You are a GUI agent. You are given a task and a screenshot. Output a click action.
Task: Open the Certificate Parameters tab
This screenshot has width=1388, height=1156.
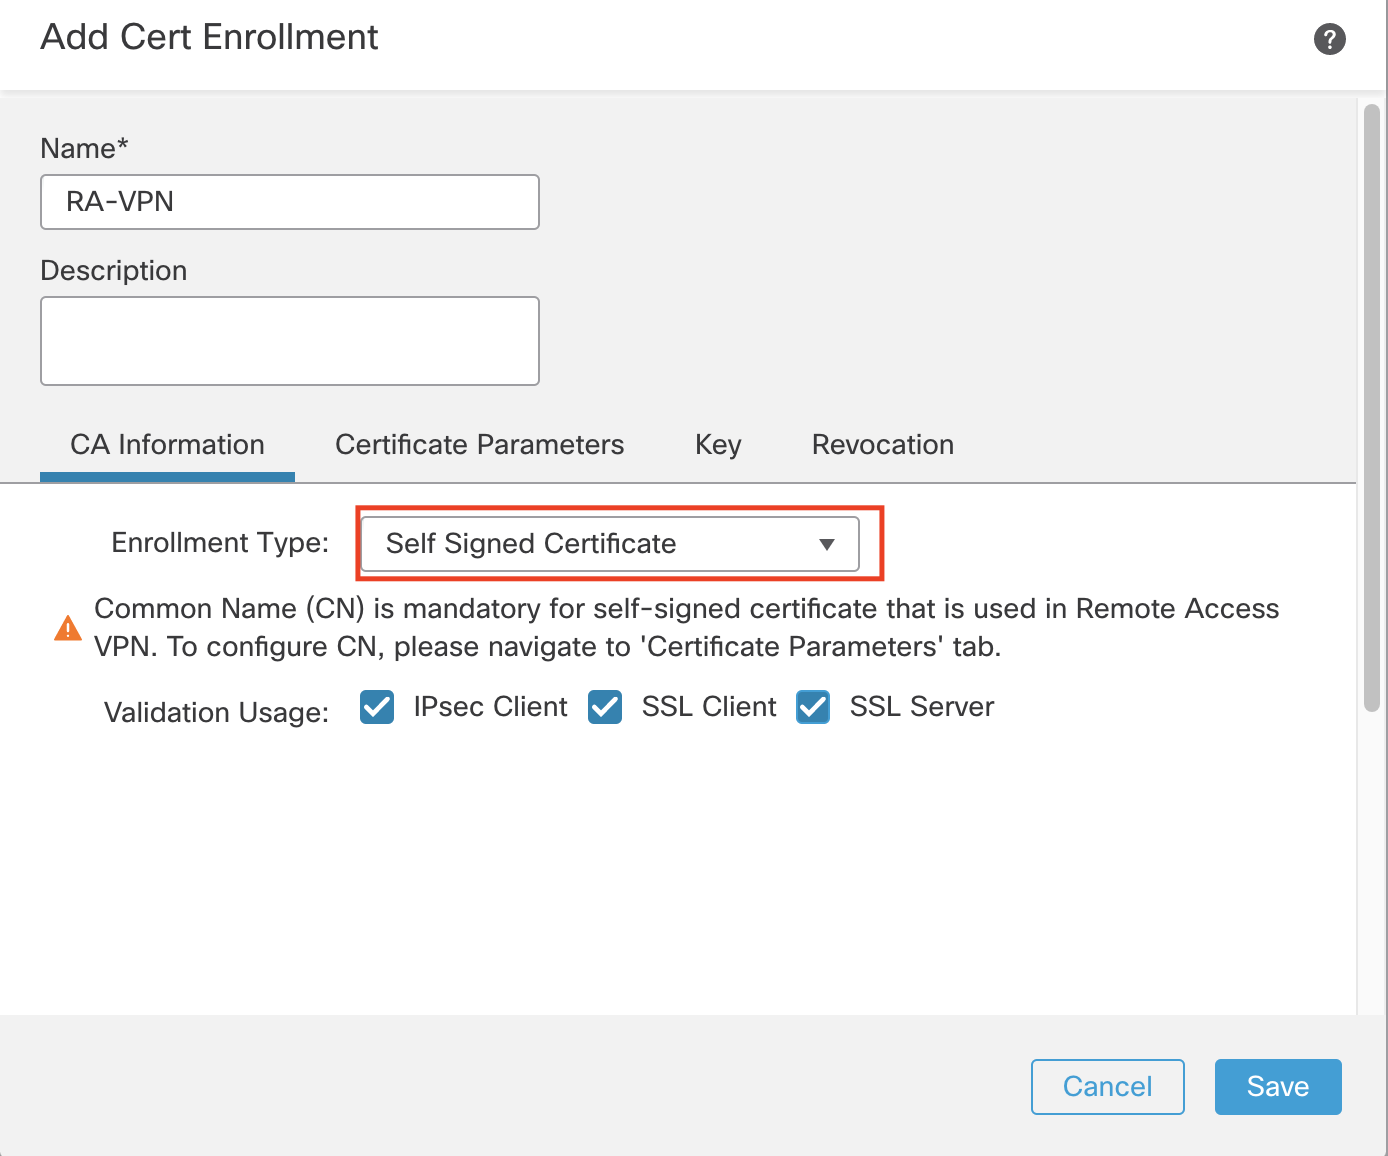coord(479,445)
